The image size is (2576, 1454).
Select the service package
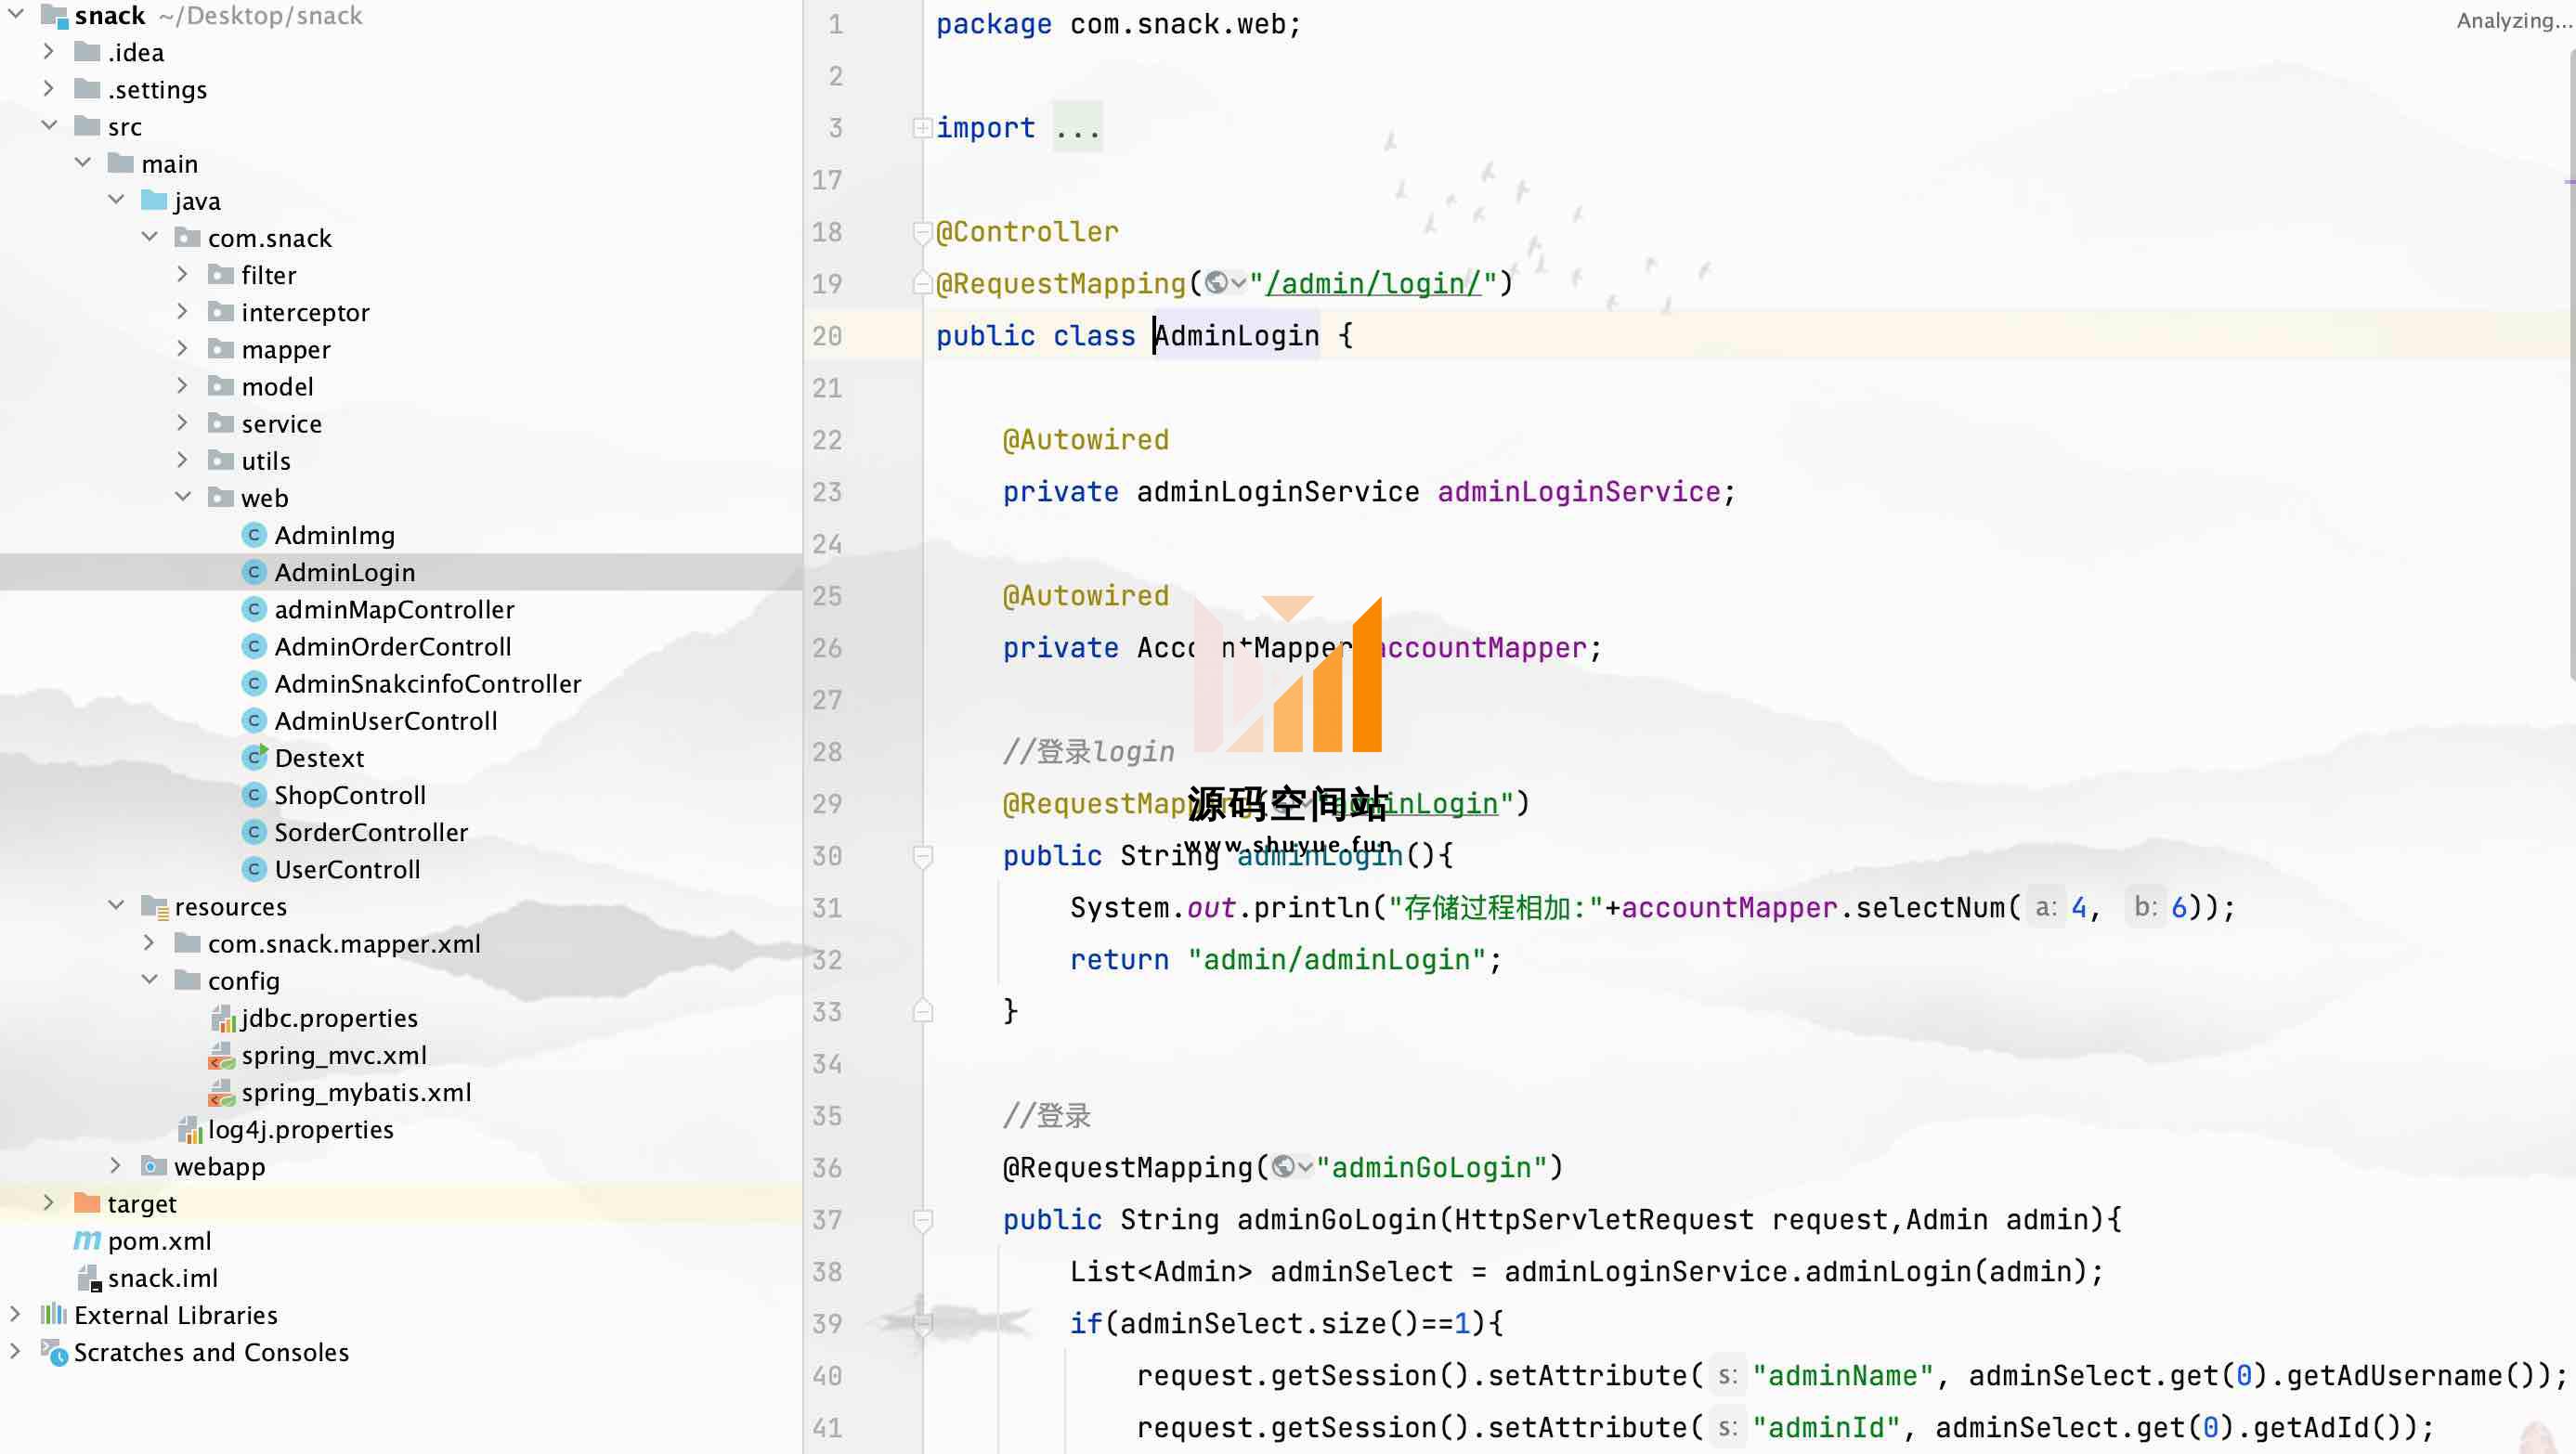(281, 423)
